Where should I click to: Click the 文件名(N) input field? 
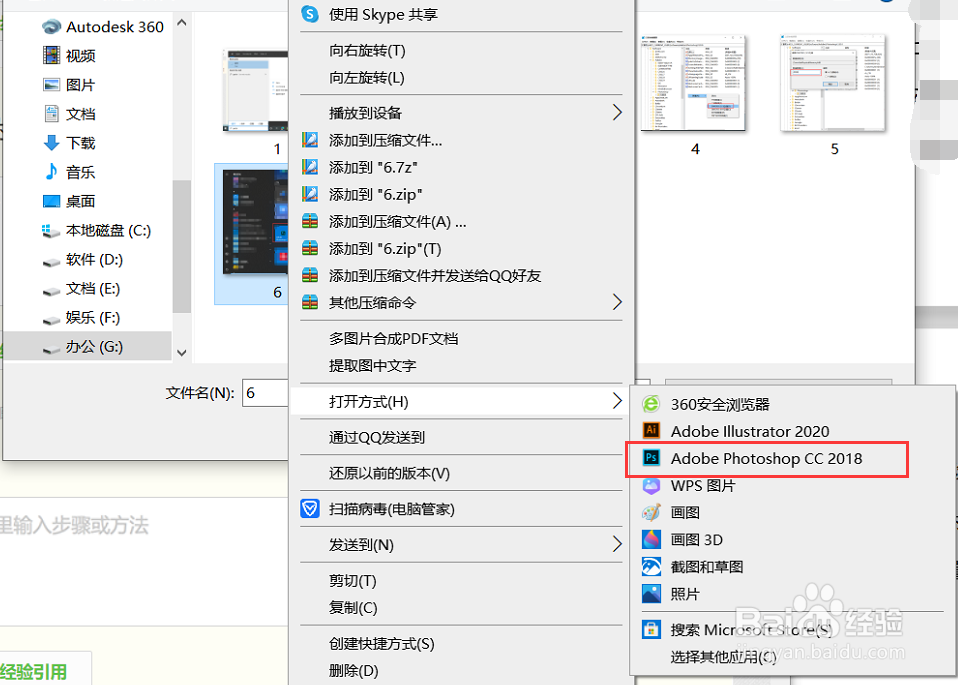265,393
